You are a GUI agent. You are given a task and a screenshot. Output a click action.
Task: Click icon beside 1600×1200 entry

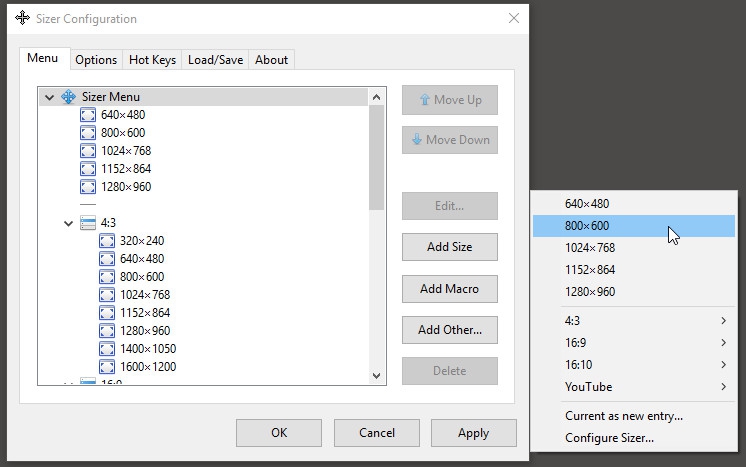(107, 367)
